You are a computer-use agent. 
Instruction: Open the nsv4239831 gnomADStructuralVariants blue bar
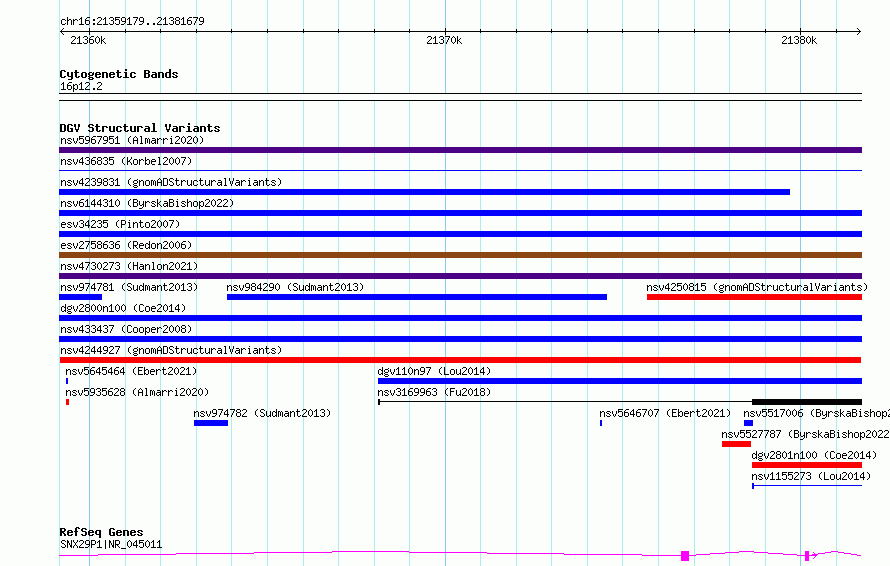coord(425,192)
